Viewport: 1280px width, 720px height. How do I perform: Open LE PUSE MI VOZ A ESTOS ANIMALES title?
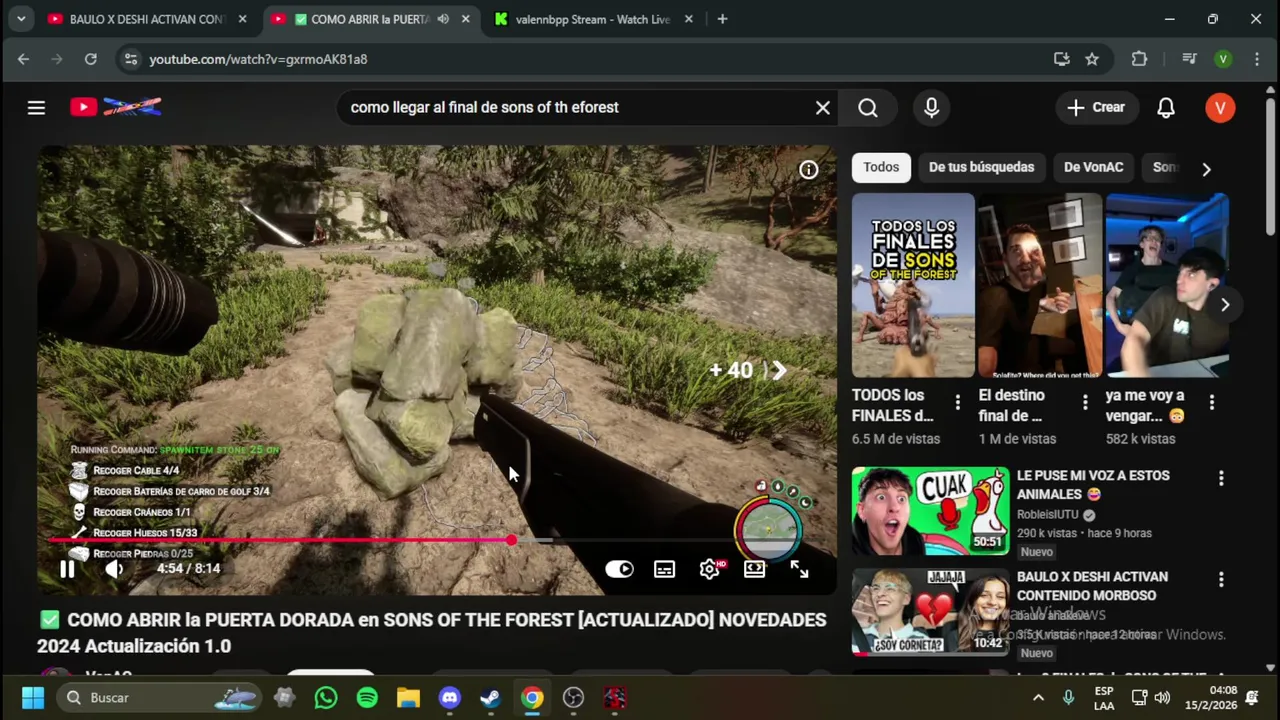click(x=1093, y=485)
